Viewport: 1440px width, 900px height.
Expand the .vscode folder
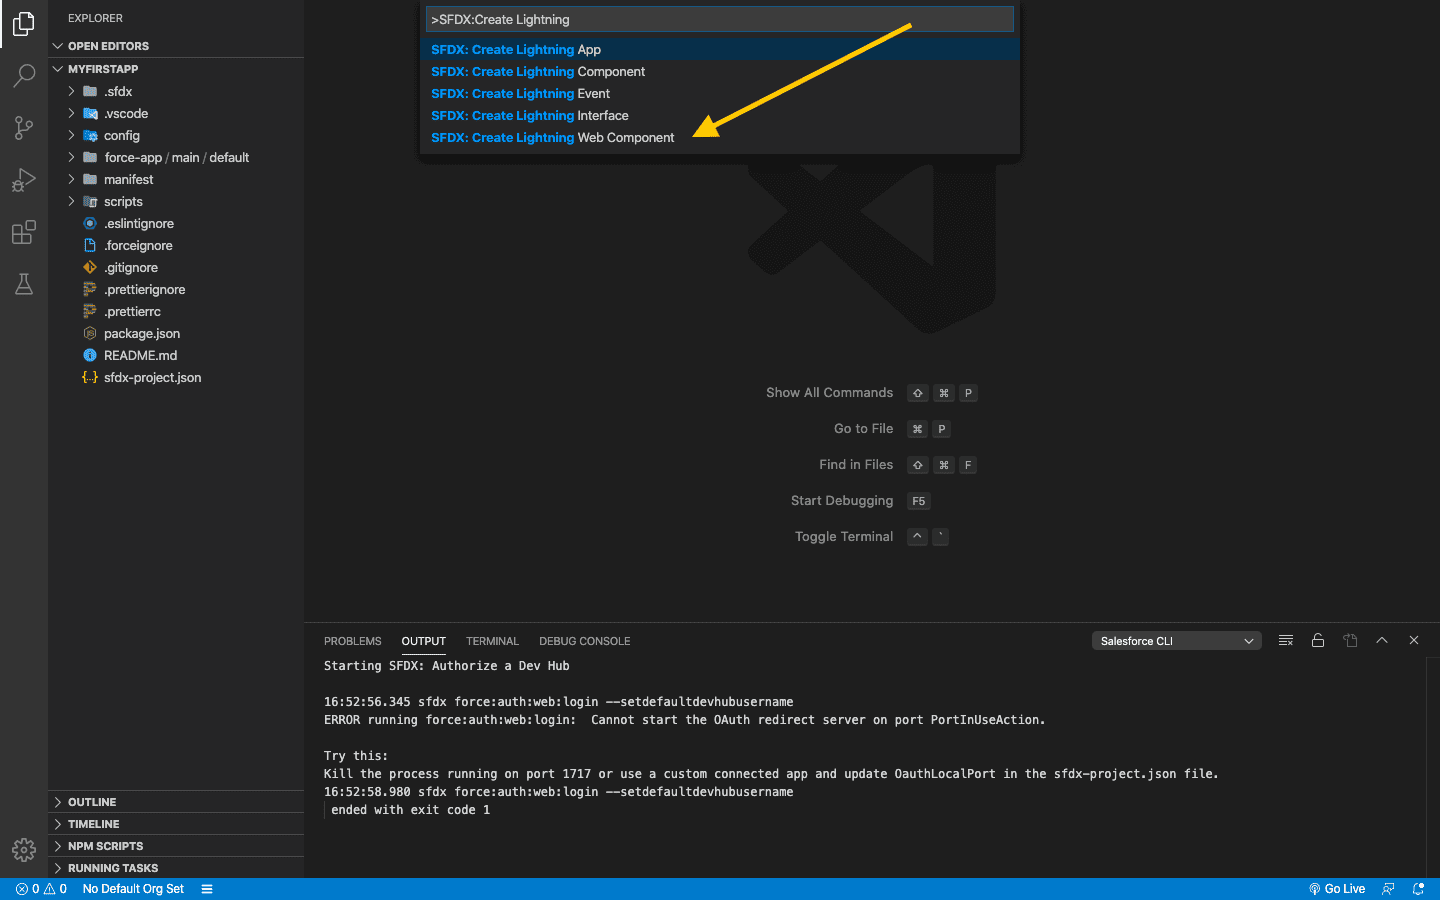point(176,113)
